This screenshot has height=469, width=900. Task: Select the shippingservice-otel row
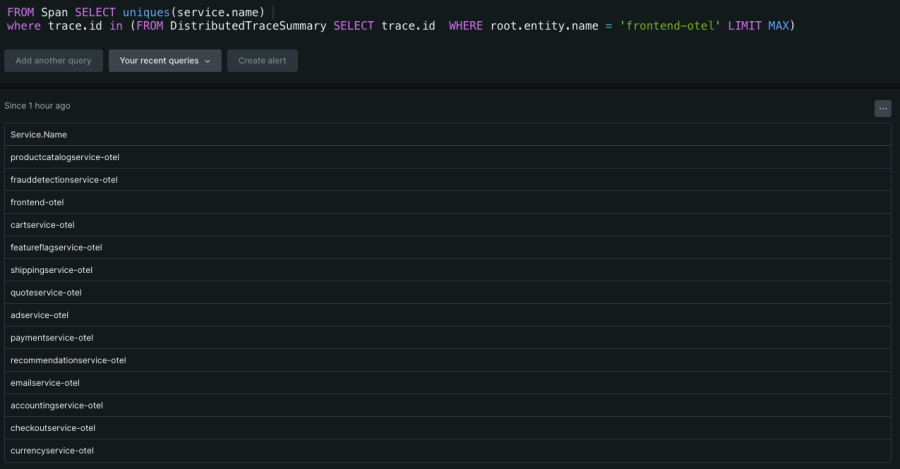click(x=51, y=270)
